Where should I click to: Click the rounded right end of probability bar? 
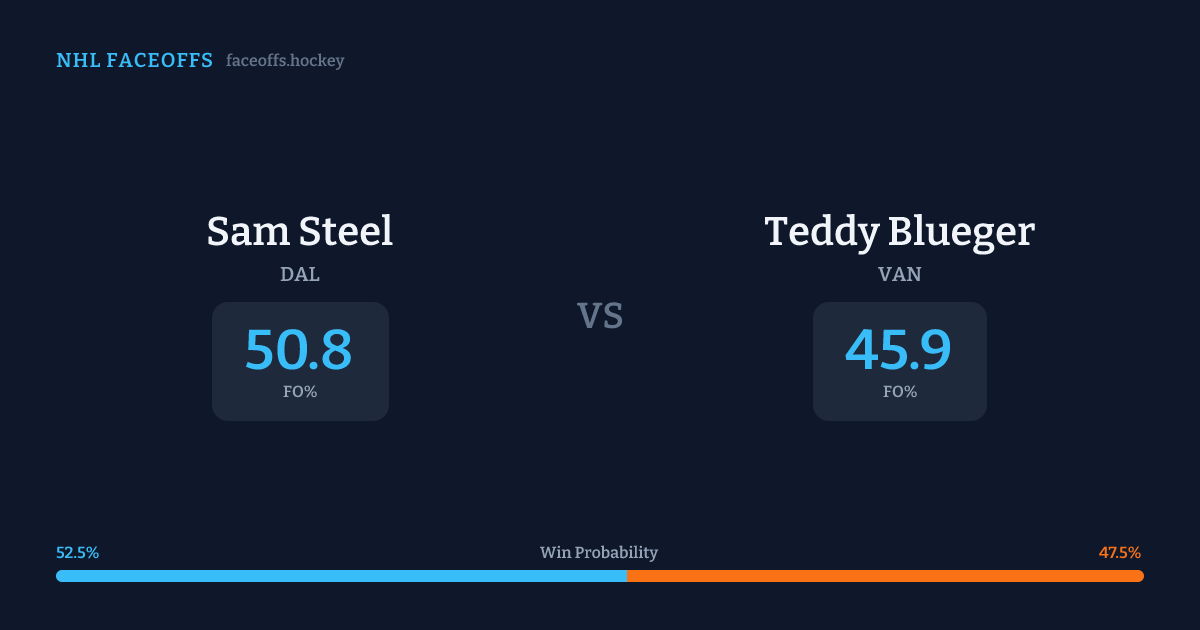pos(1139,576)
